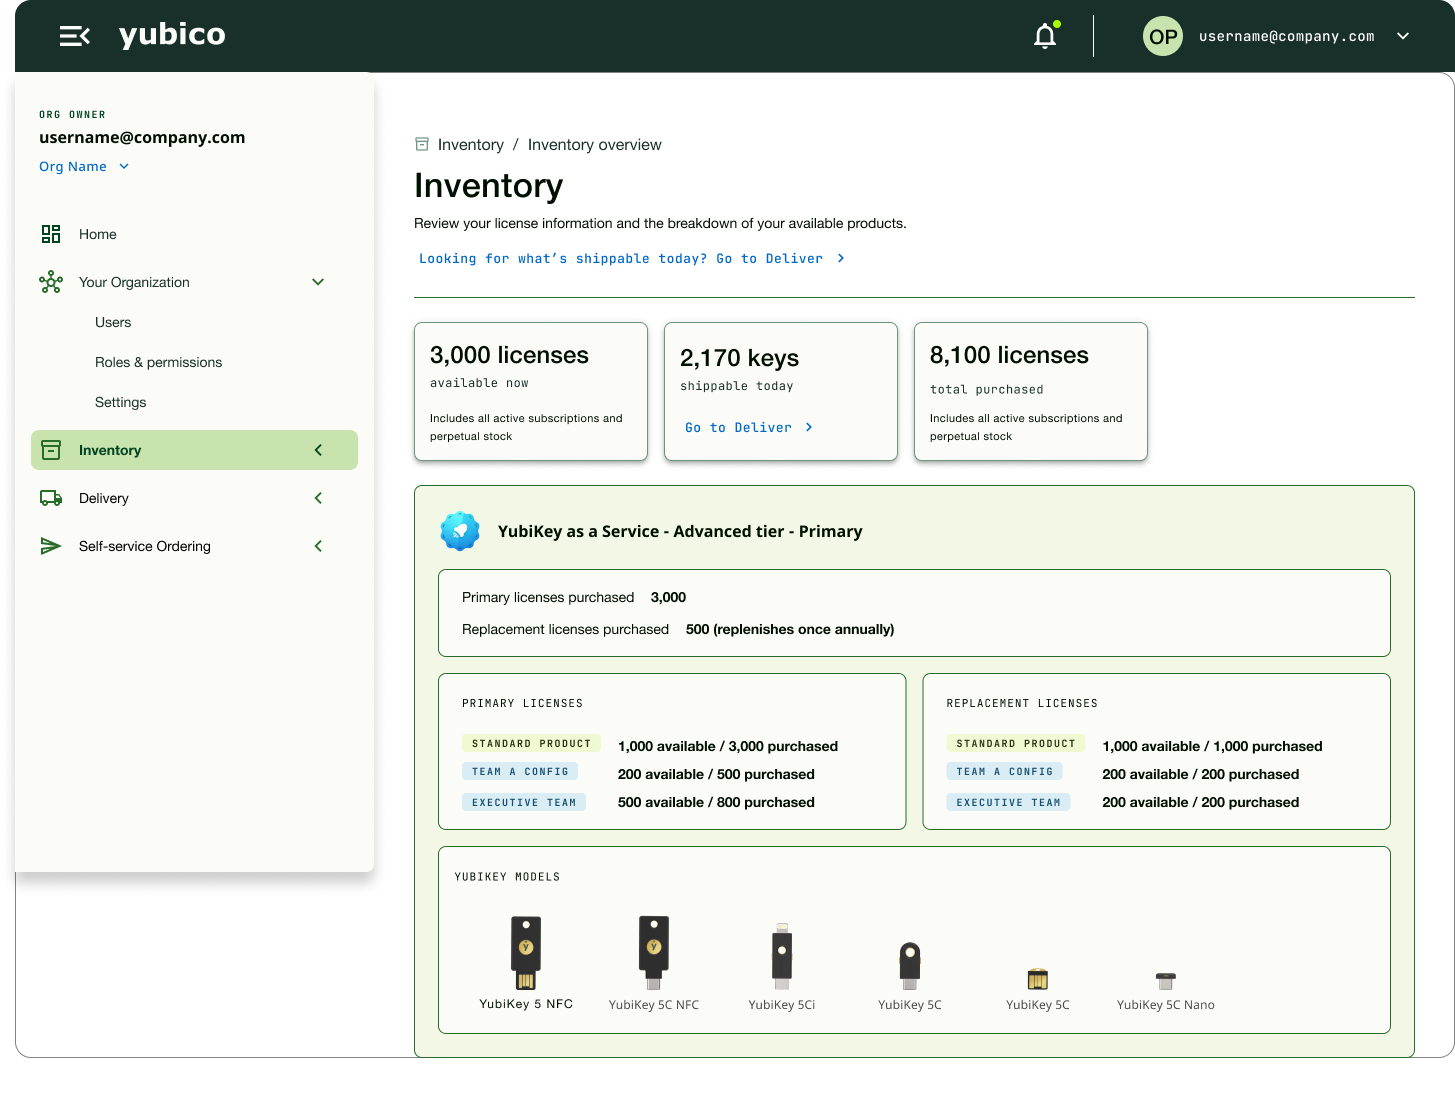The width and height of the screenshot is (1455, 1118).
Task: Expand Self-service Ordering submenu chevron
Action: (318, 546)
